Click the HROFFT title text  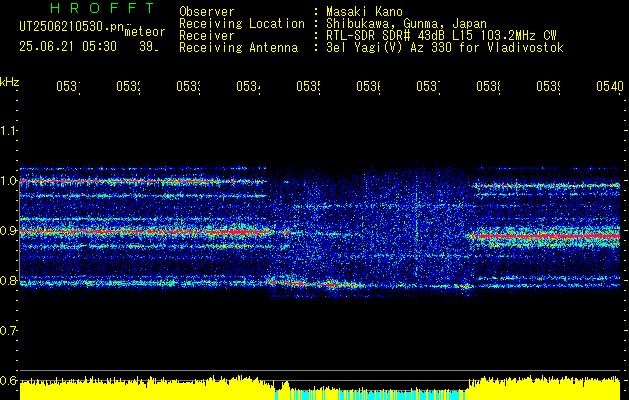coord(103,8)
